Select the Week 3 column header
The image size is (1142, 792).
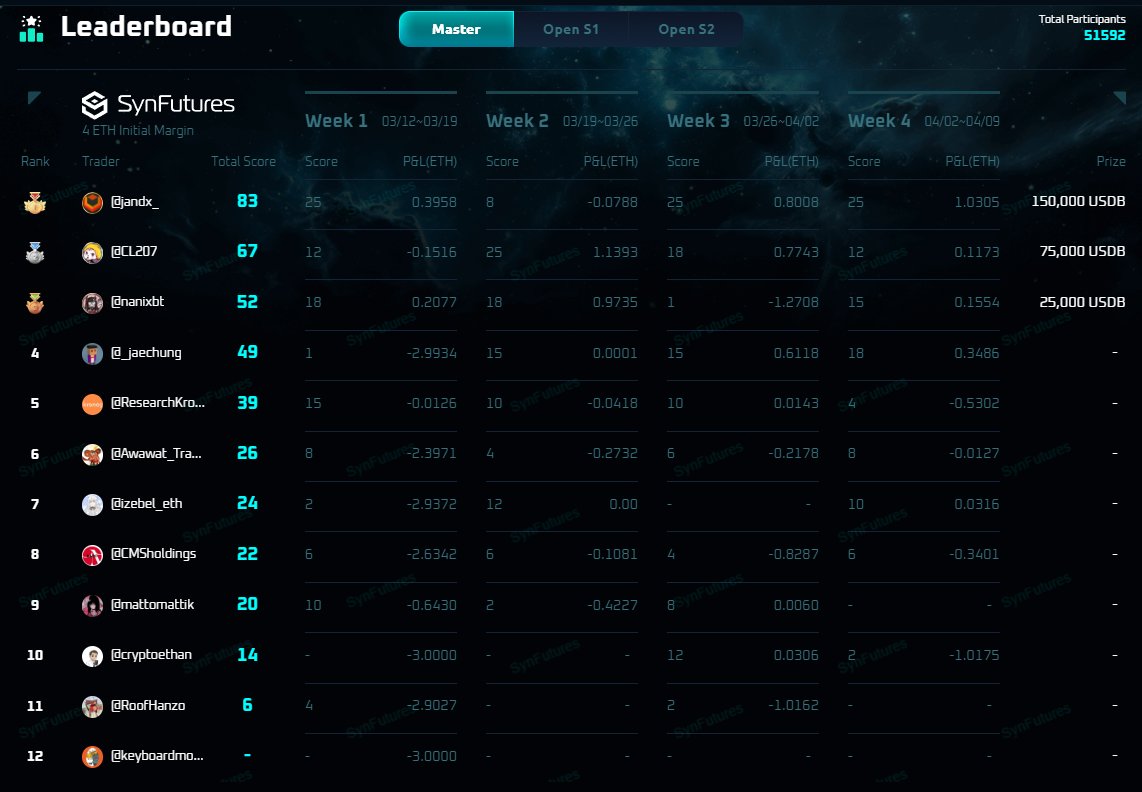[x=698, y=121]
